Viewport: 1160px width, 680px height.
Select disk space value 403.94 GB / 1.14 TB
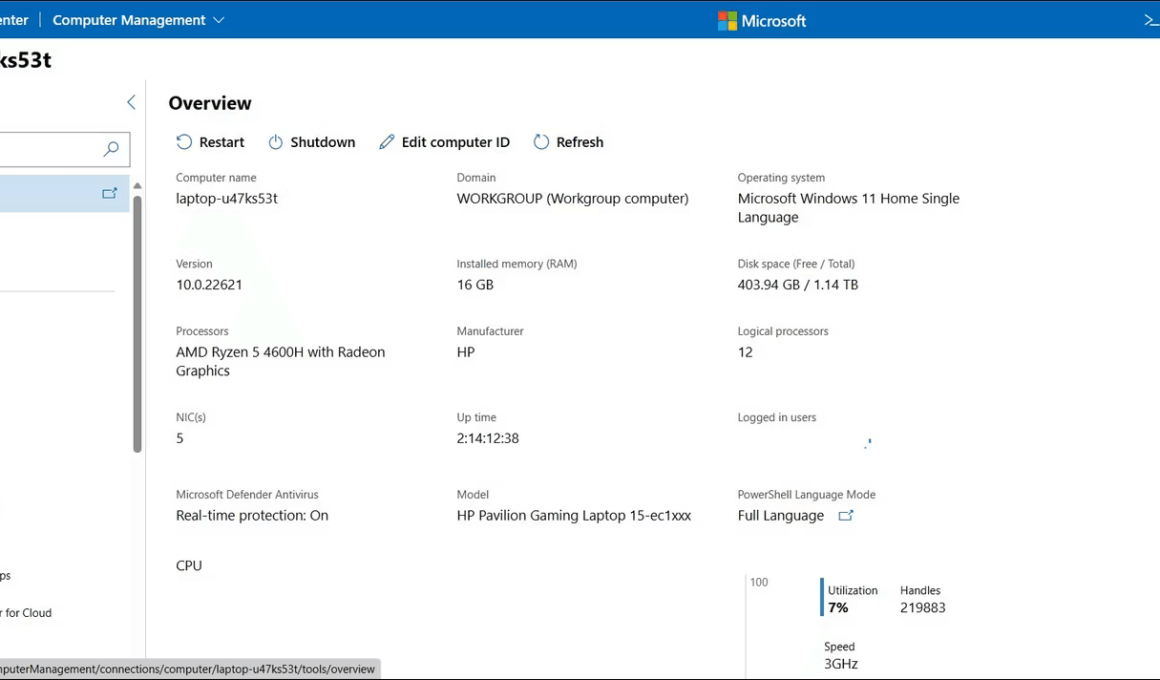point(798,285)
